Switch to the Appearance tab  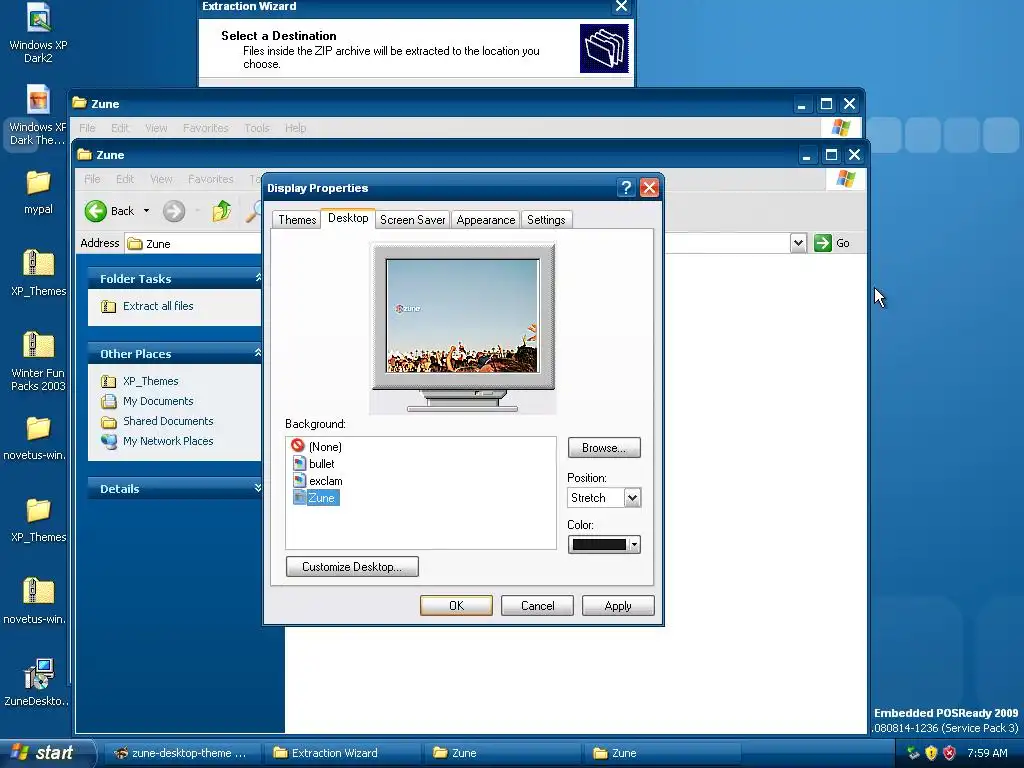486,220
